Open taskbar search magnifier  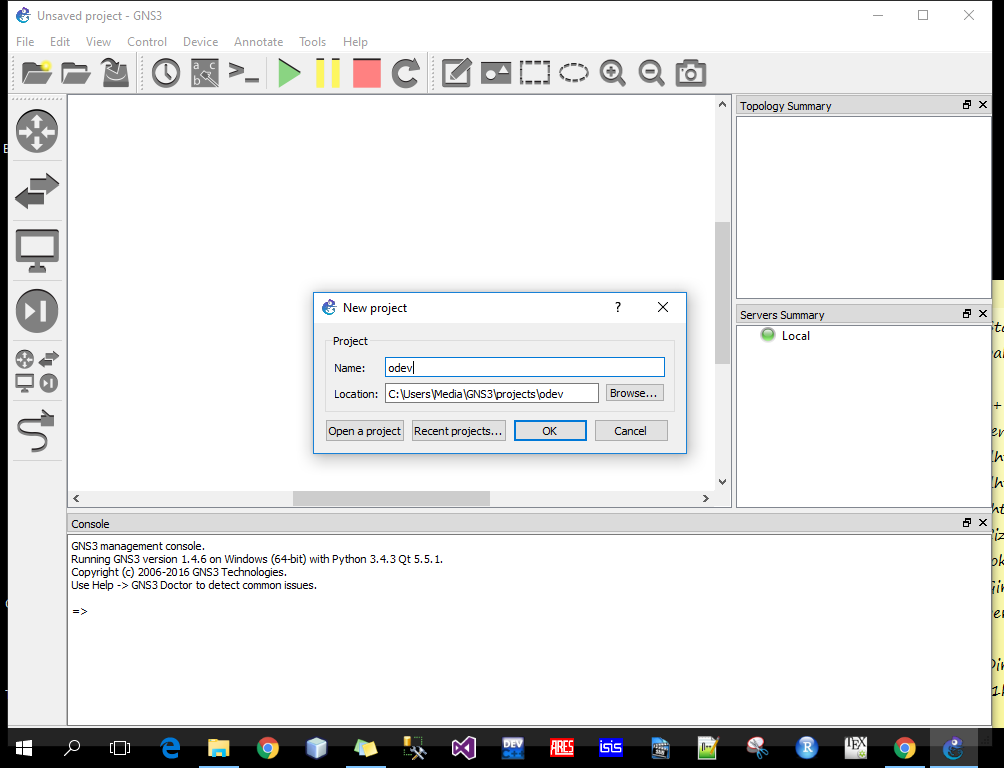pyautogui.click(x=72, y=748)
